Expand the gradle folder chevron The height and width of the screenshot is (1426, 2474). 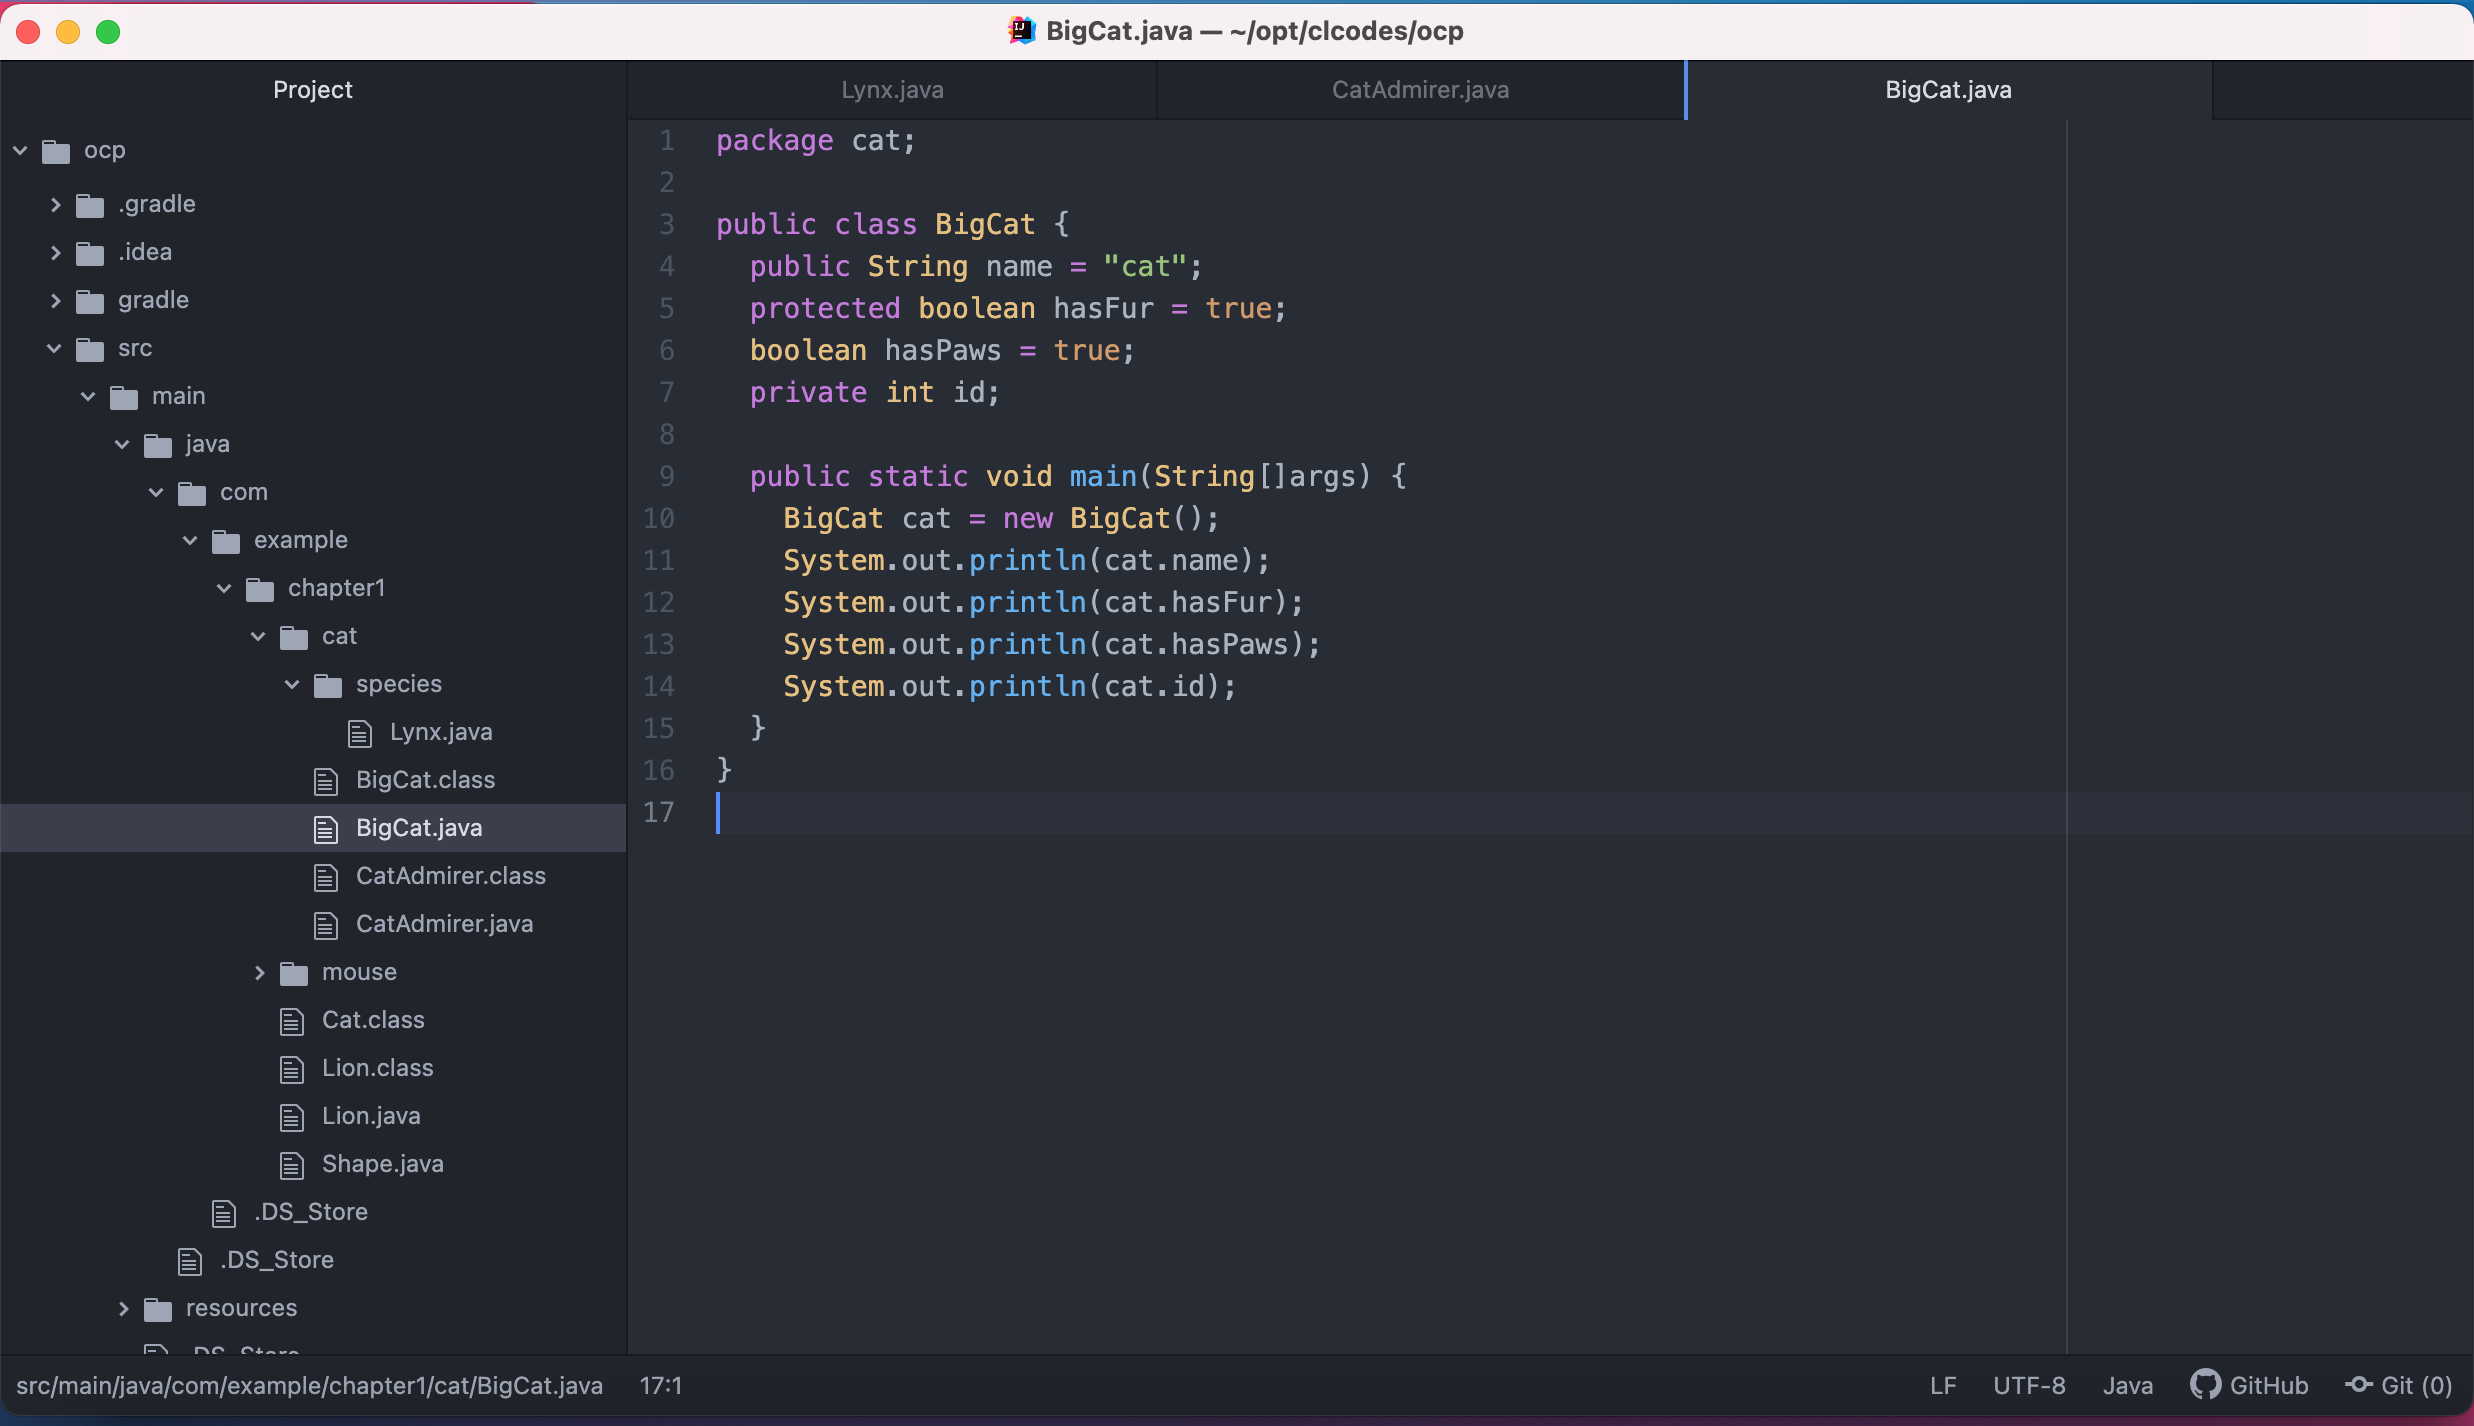click(55, 301)
